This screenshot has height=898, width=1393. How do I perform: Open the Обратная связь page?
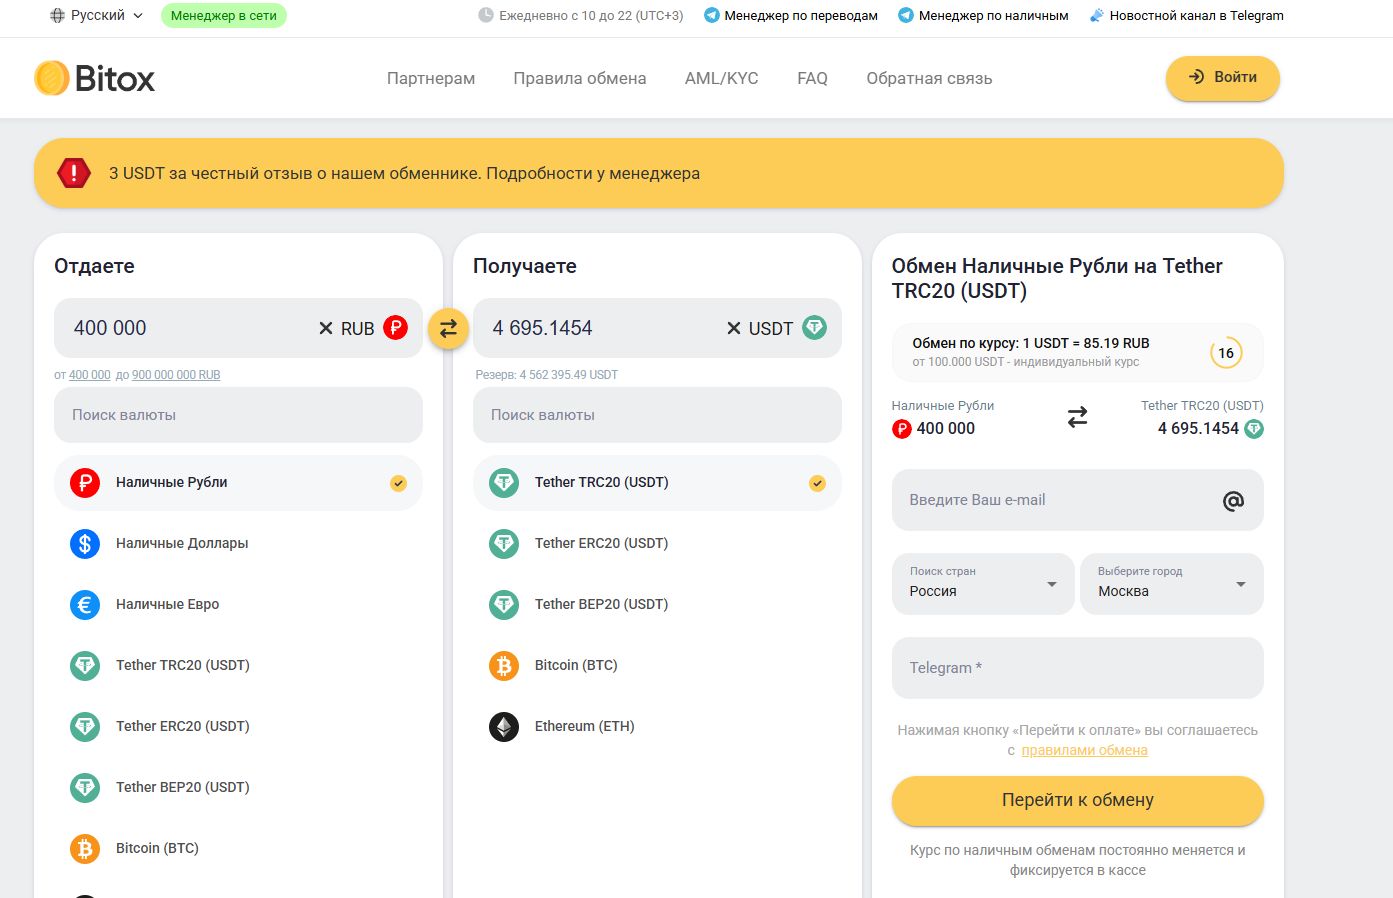tap(929, 78)
